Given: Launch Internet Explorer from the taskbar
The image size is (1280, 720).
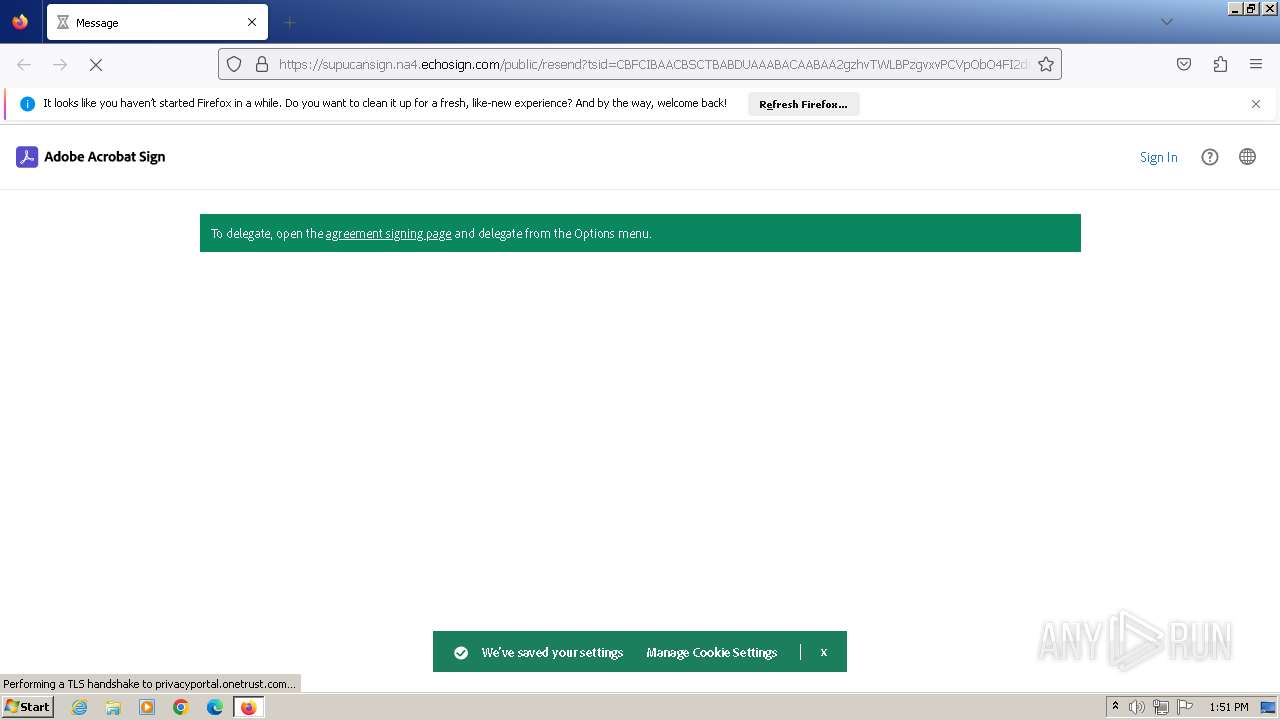Looking at the screenshot, I should [x=79, y=707].
